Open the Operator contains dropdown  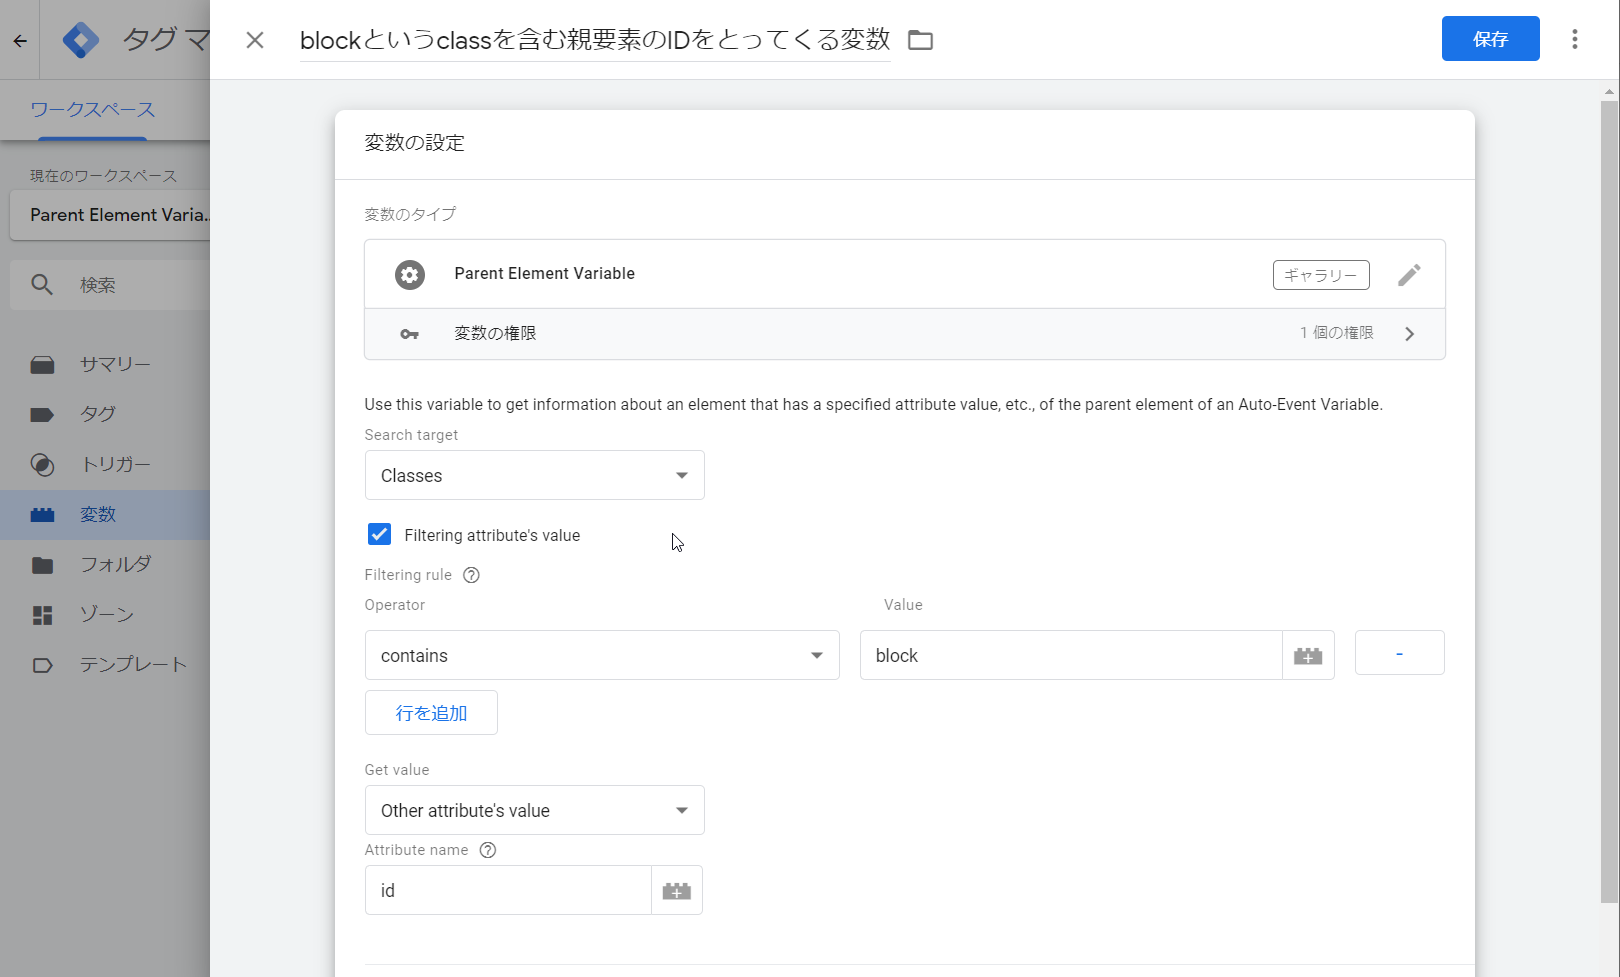tap(602, 656)
